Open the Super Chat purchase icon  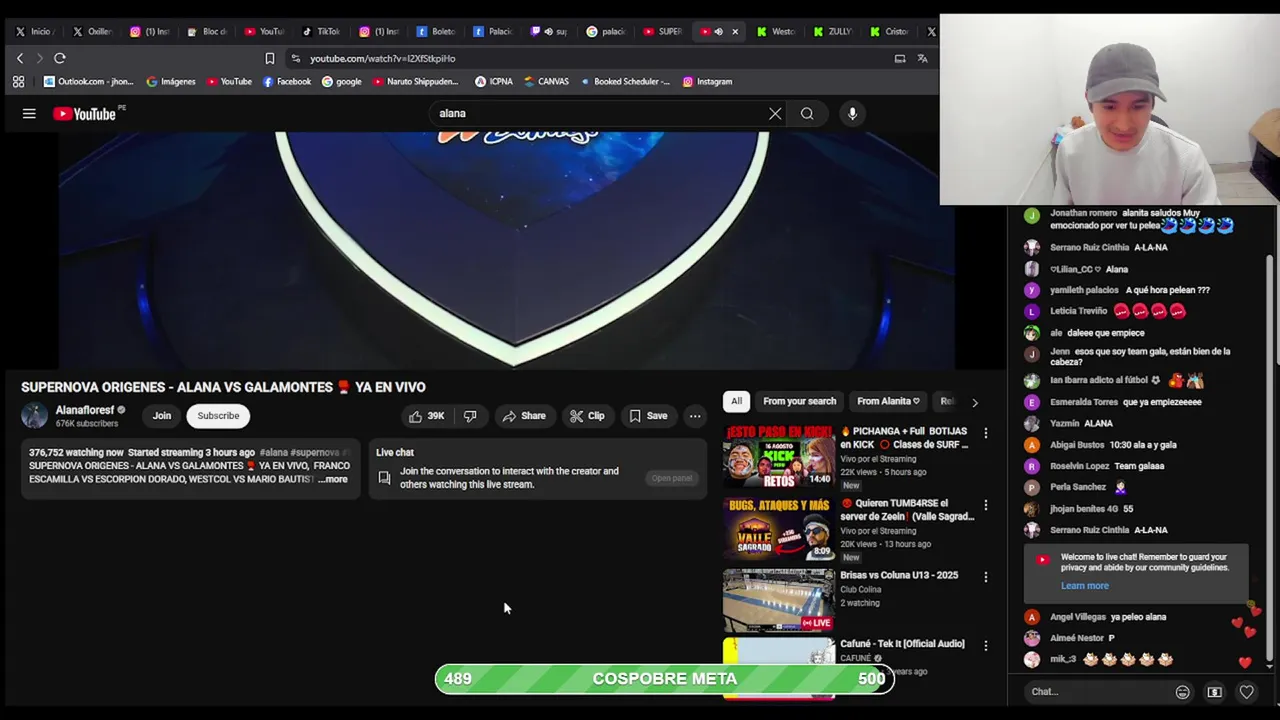[x=1214, y=692]
